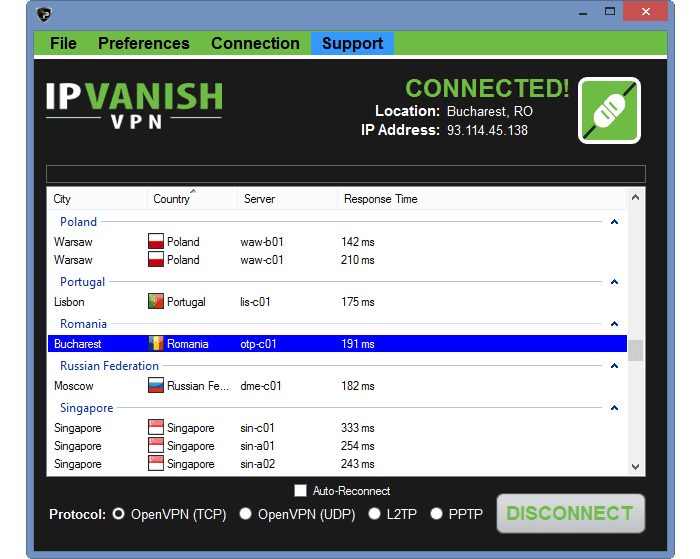The image size is (700, 559).
Task: Select the Warsaw waw-c01 server row
Action: click(x=337, y=259)
